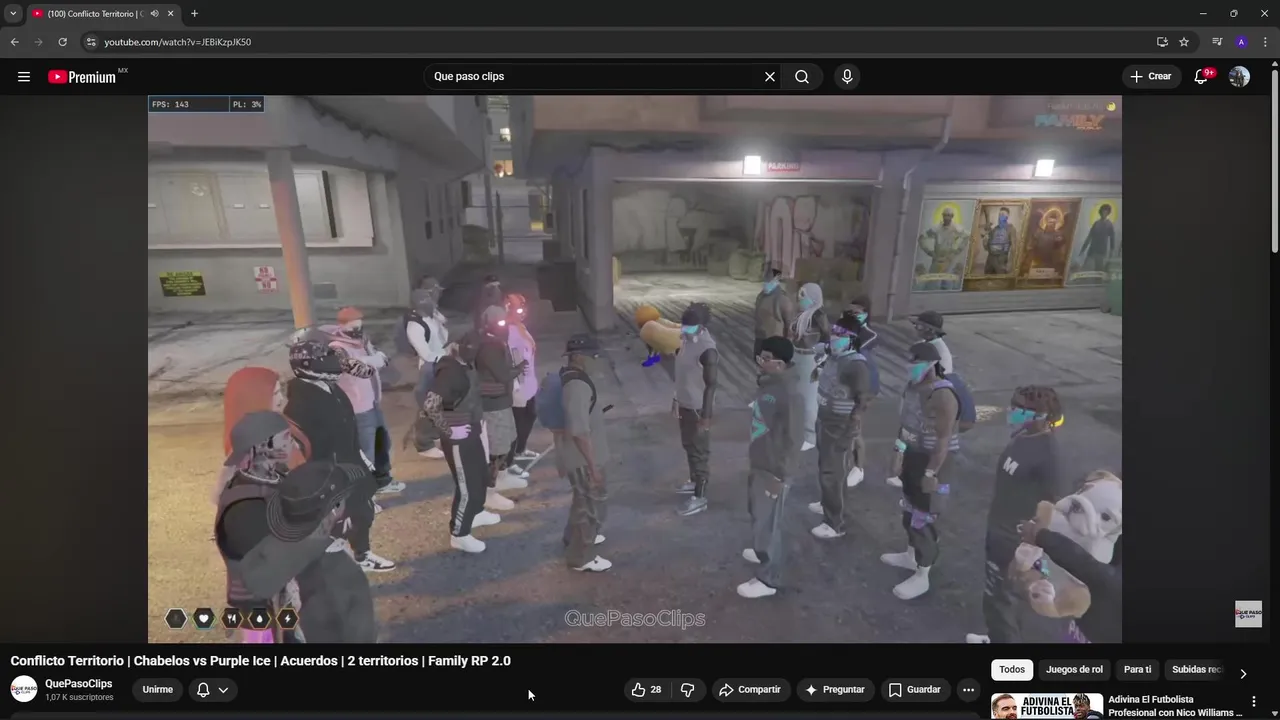This screenshot has height=720, width=1280.
Task: Click the video title Conflicto Territorio text
Action: [x=260, y=661]
